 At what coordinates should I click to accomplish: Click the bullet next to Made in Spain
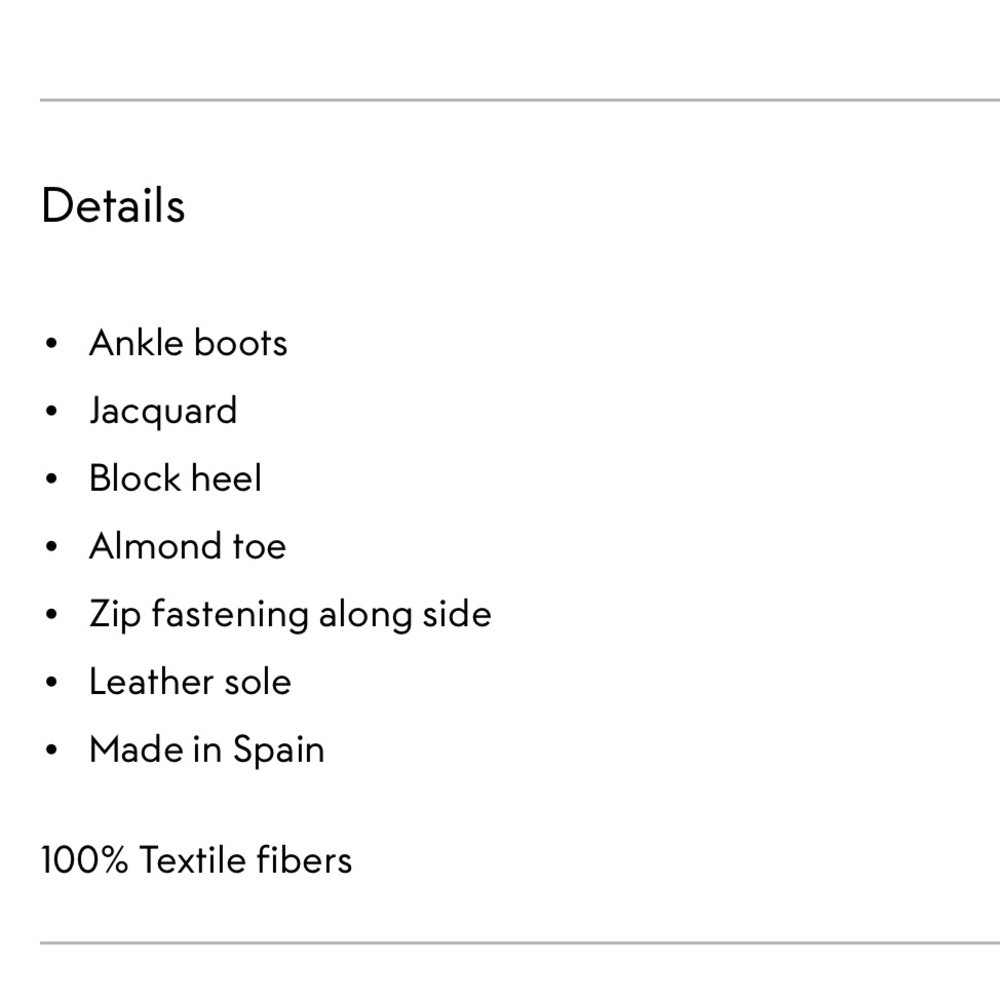[x=52, y=749]
